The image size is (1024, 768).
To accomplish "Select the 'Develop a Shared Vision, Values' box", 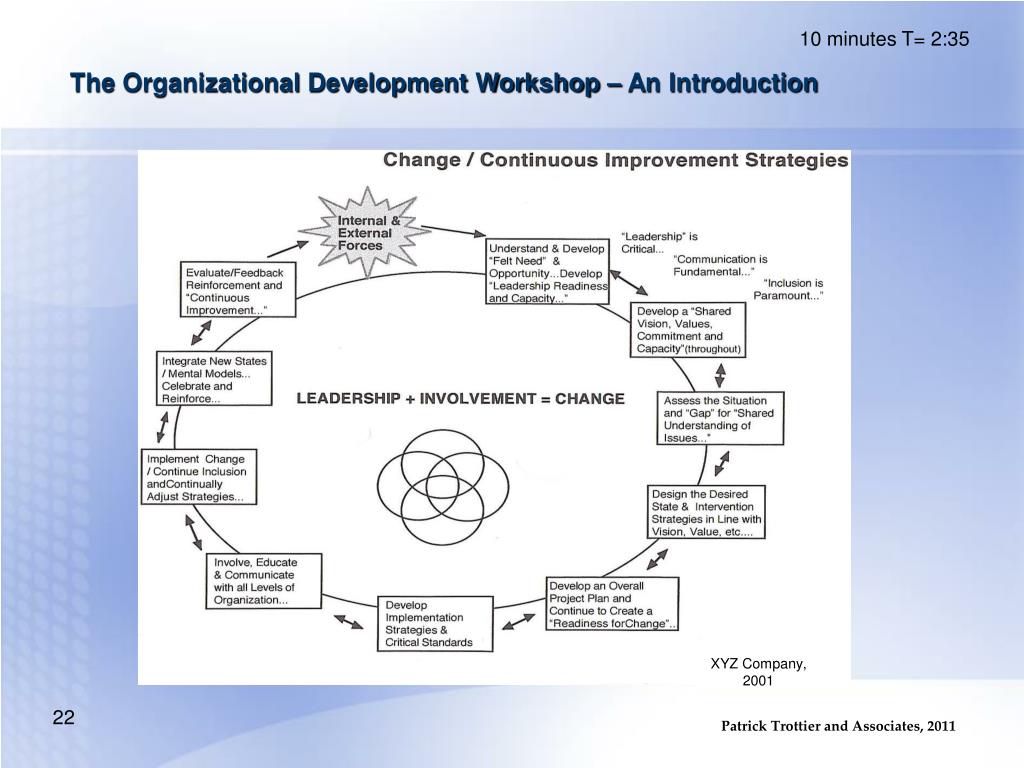I will pyautogui.click(x=688, y=330).
